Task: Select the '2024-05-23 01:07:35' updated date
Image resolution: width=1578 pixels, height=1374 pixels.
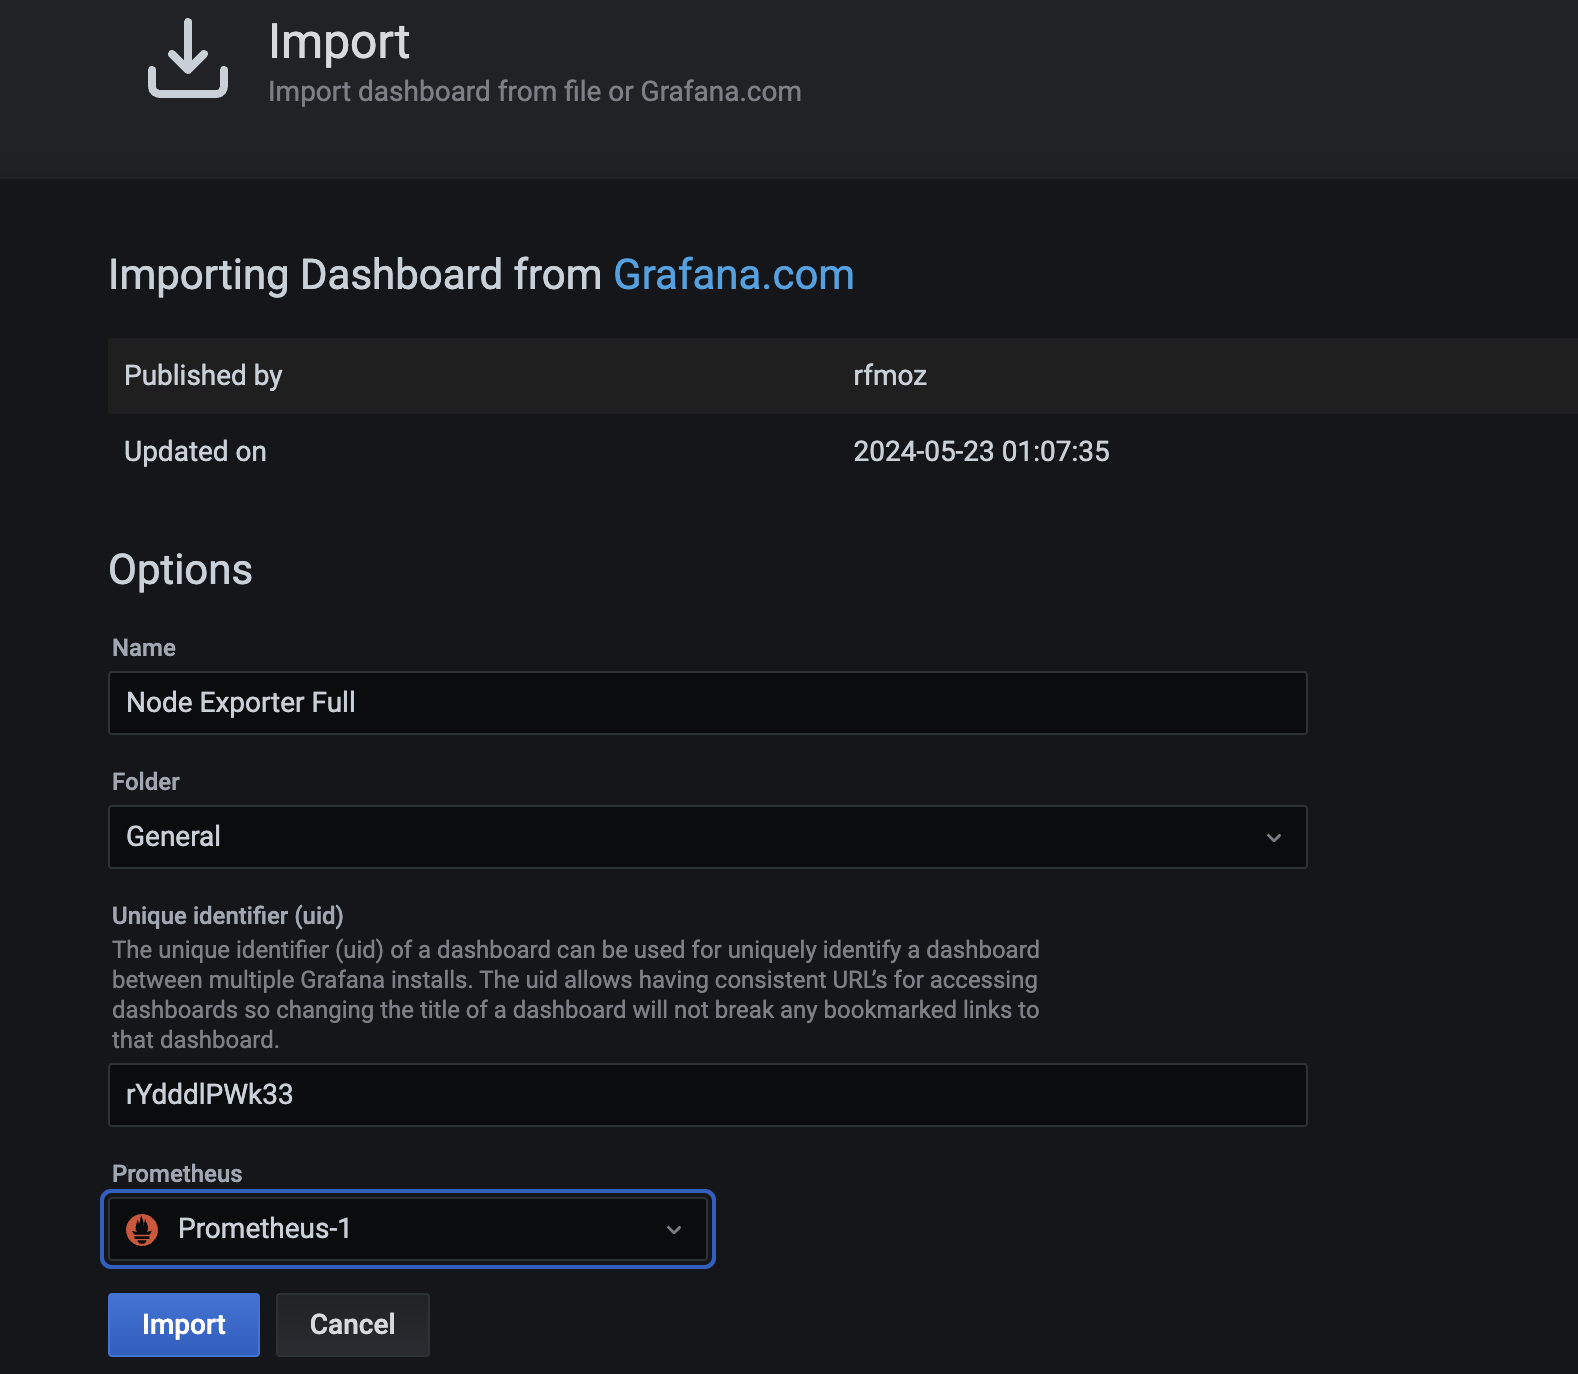Action: (x=981, y=452)
